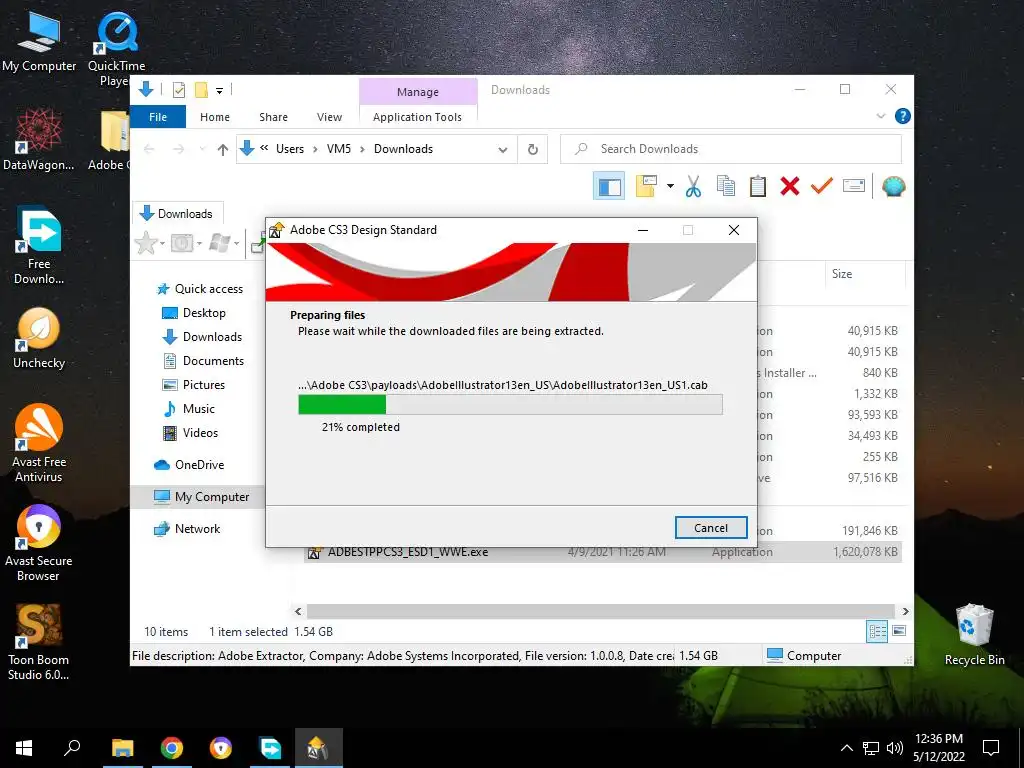The height and width of the screenshot is (768, 1024).
Task: Click horizontal scrollbar right arrow
Action: 905,612
